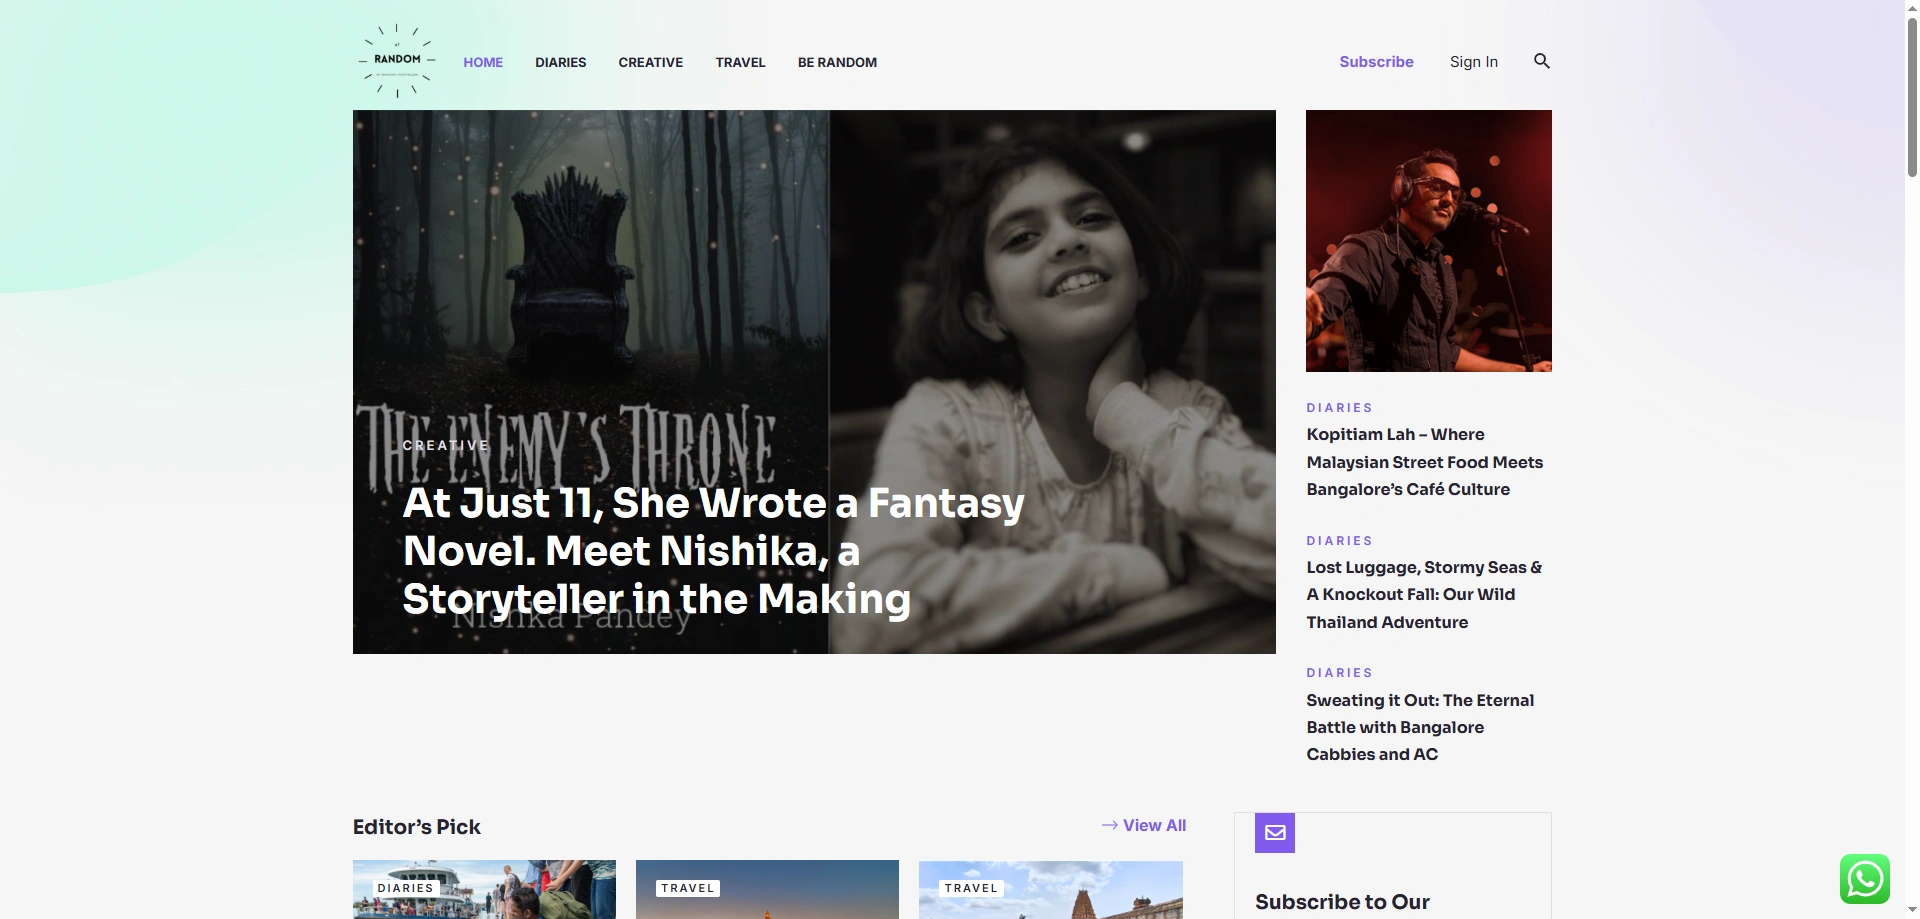Click the CREATIVE tag on hero article
Viewport: 1920px width, 919px height.
tap(446, 445)
